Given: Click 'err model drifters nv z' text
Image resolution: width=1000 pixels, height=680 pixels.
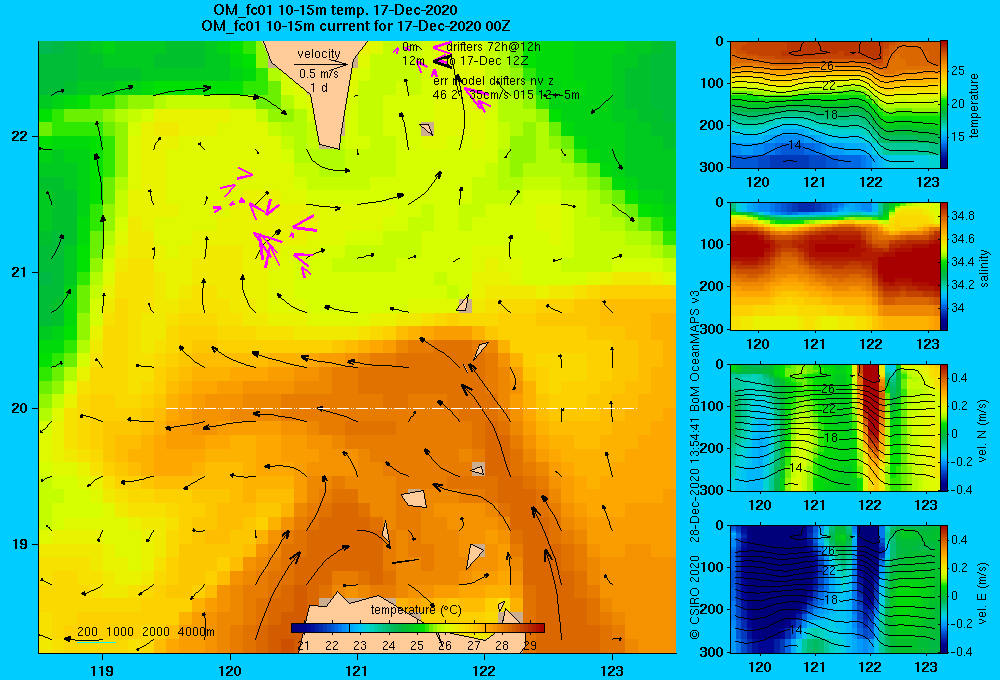Looking at the screenshot, I should point(494,81).
